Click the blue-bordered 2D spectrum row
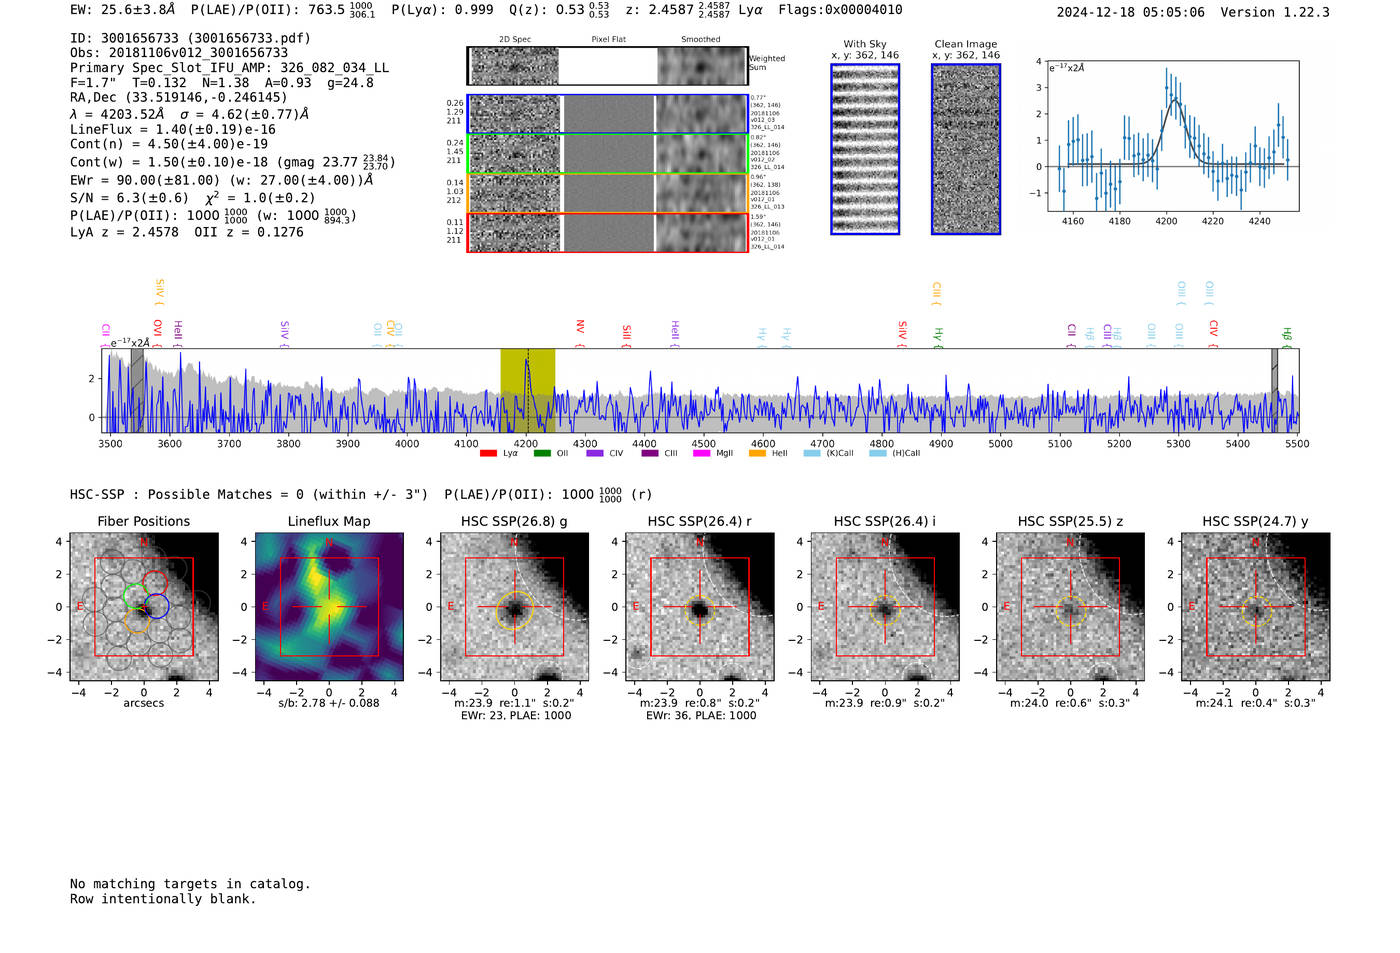This screenshot has height=953, width=1400. [608, 114]
